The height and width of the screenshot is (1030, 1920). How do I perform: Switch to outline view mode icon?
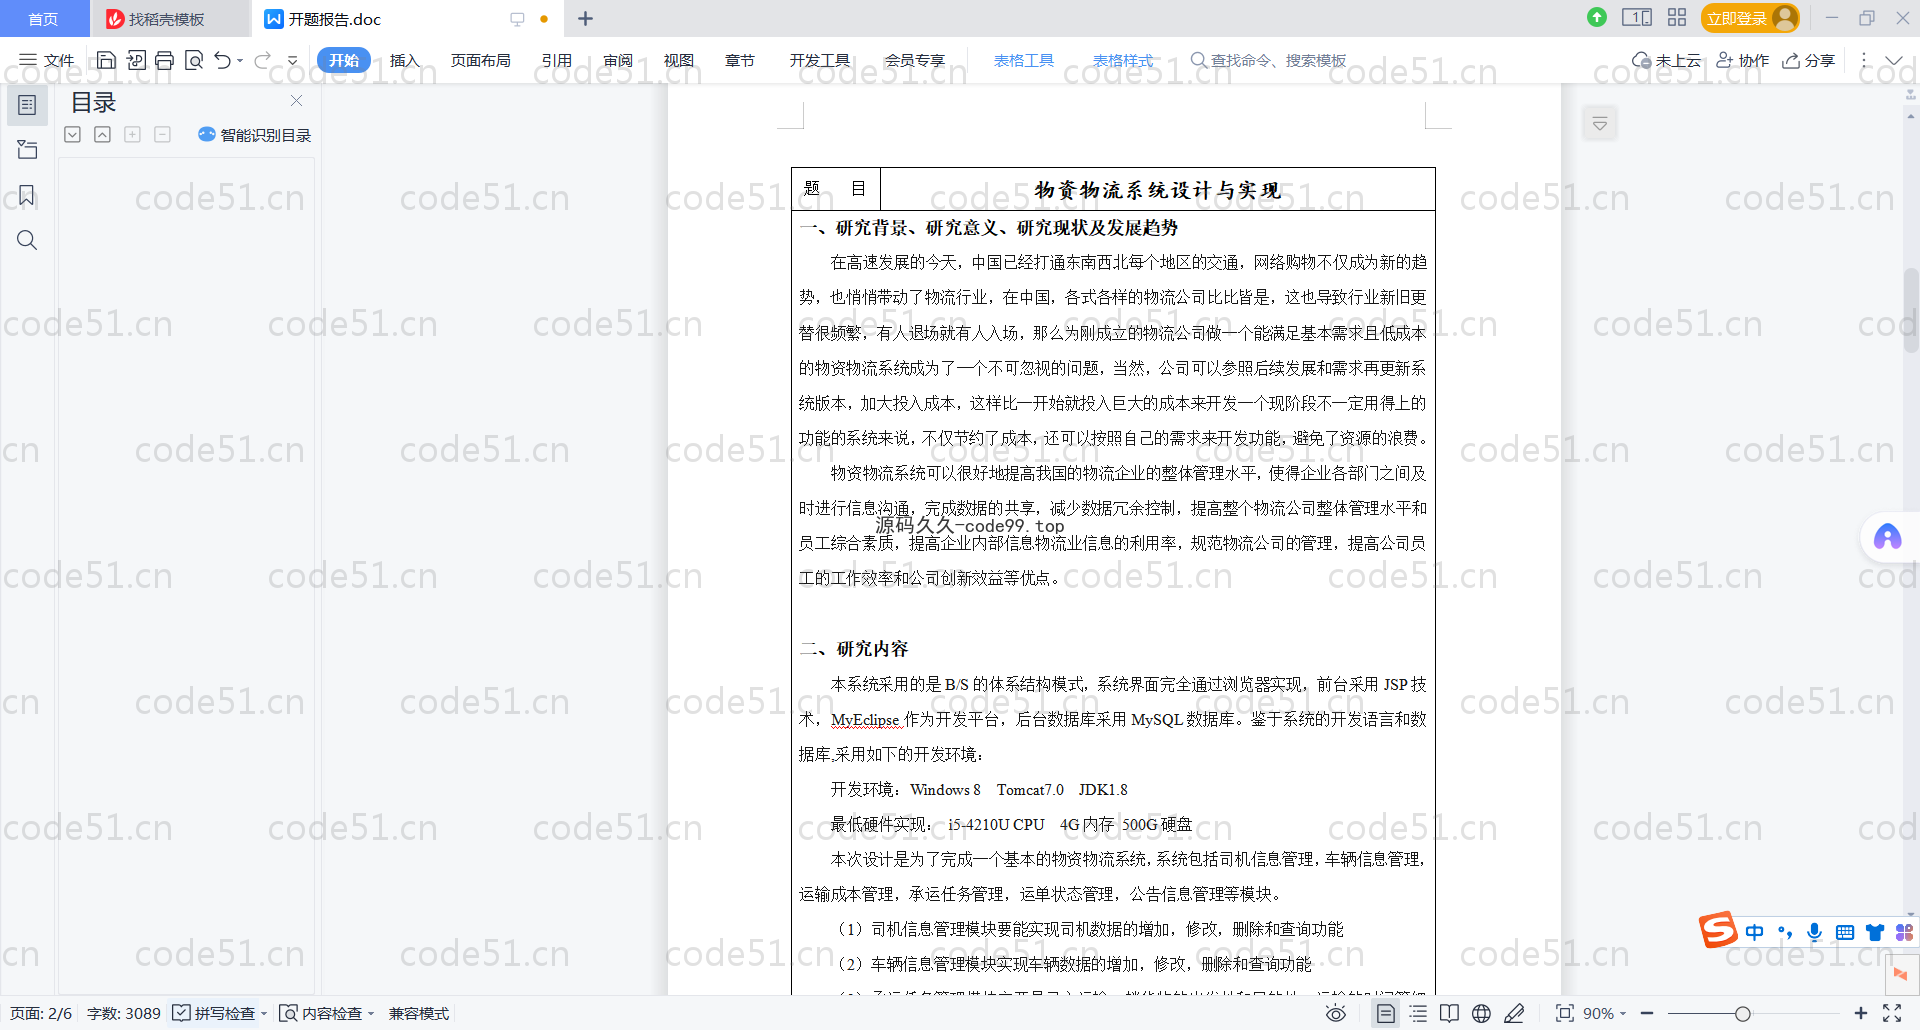[x=1418, y=1013]
